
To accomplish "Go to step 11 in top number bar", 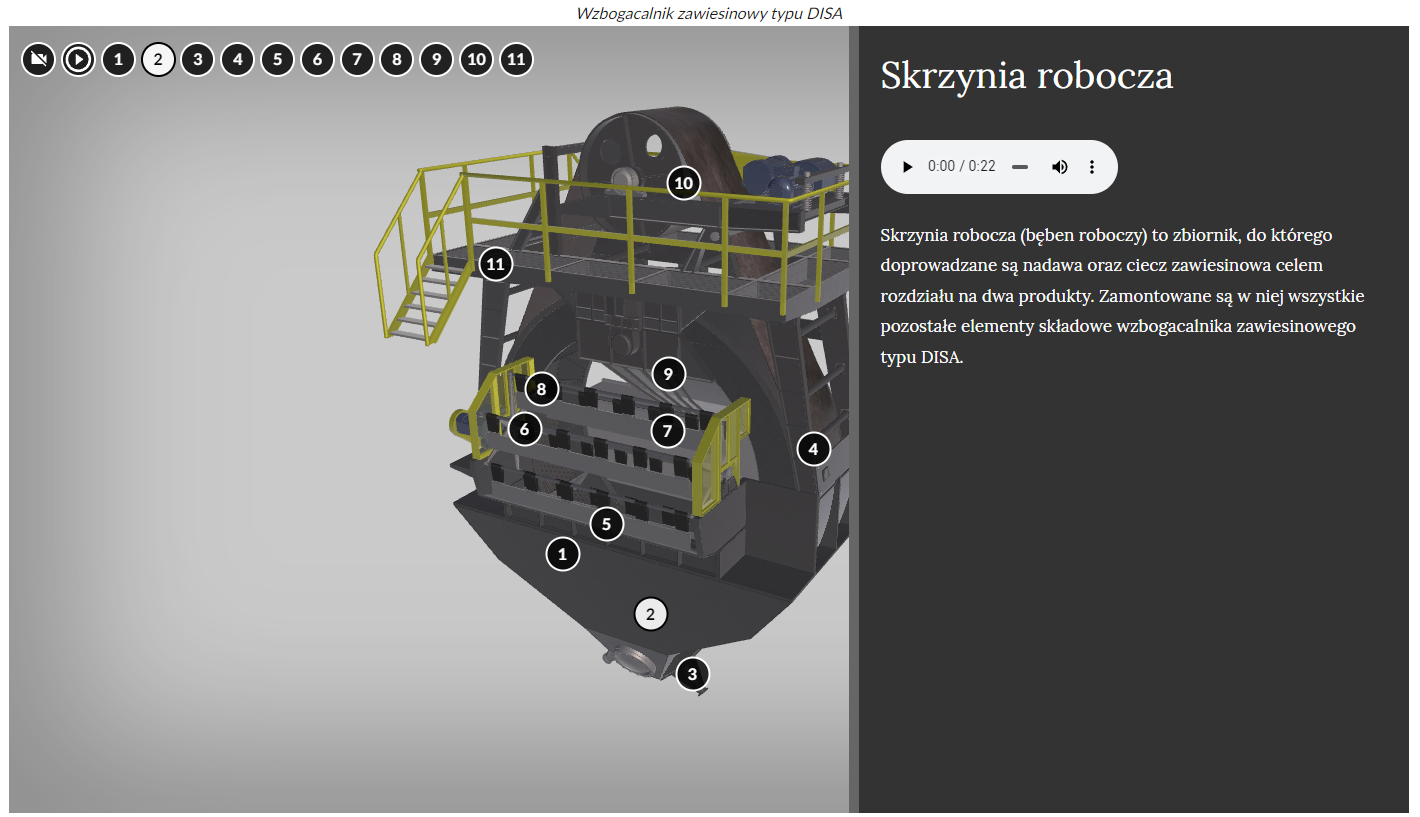I will click(515, 60).
